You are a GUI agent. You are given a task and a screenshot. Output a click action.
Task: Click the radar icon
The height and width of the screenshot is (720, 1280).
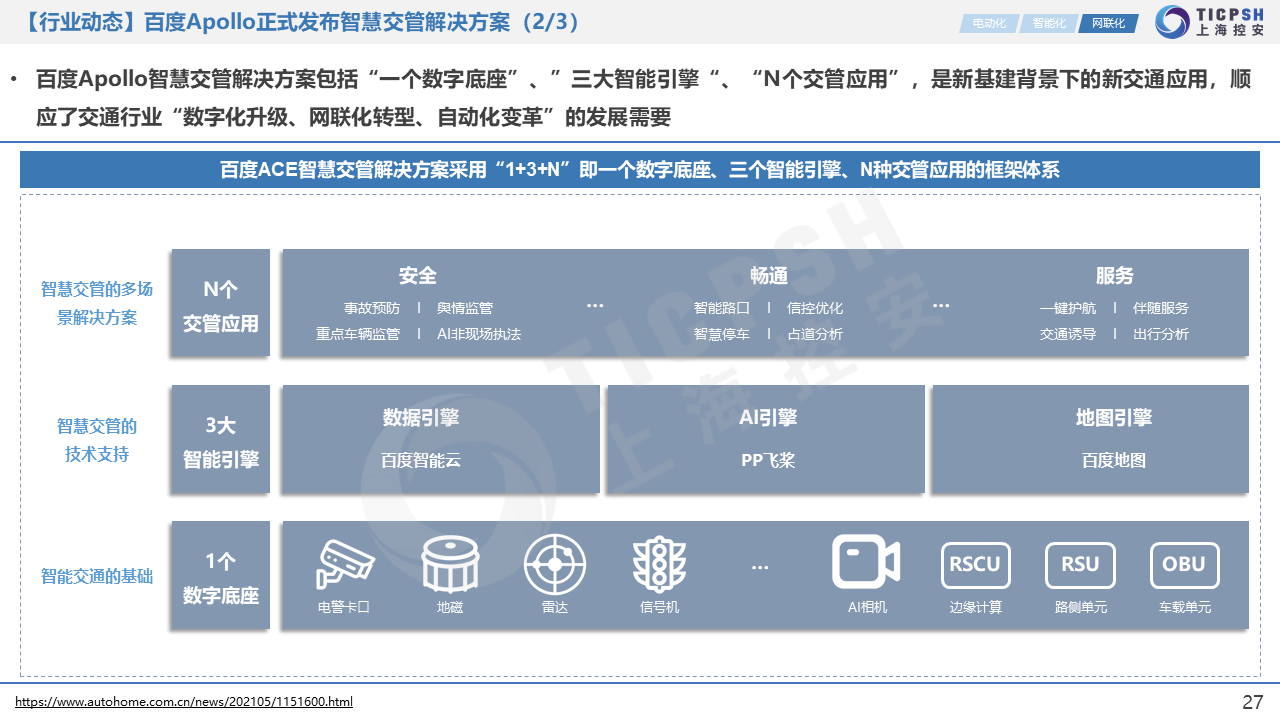[554, 564]
